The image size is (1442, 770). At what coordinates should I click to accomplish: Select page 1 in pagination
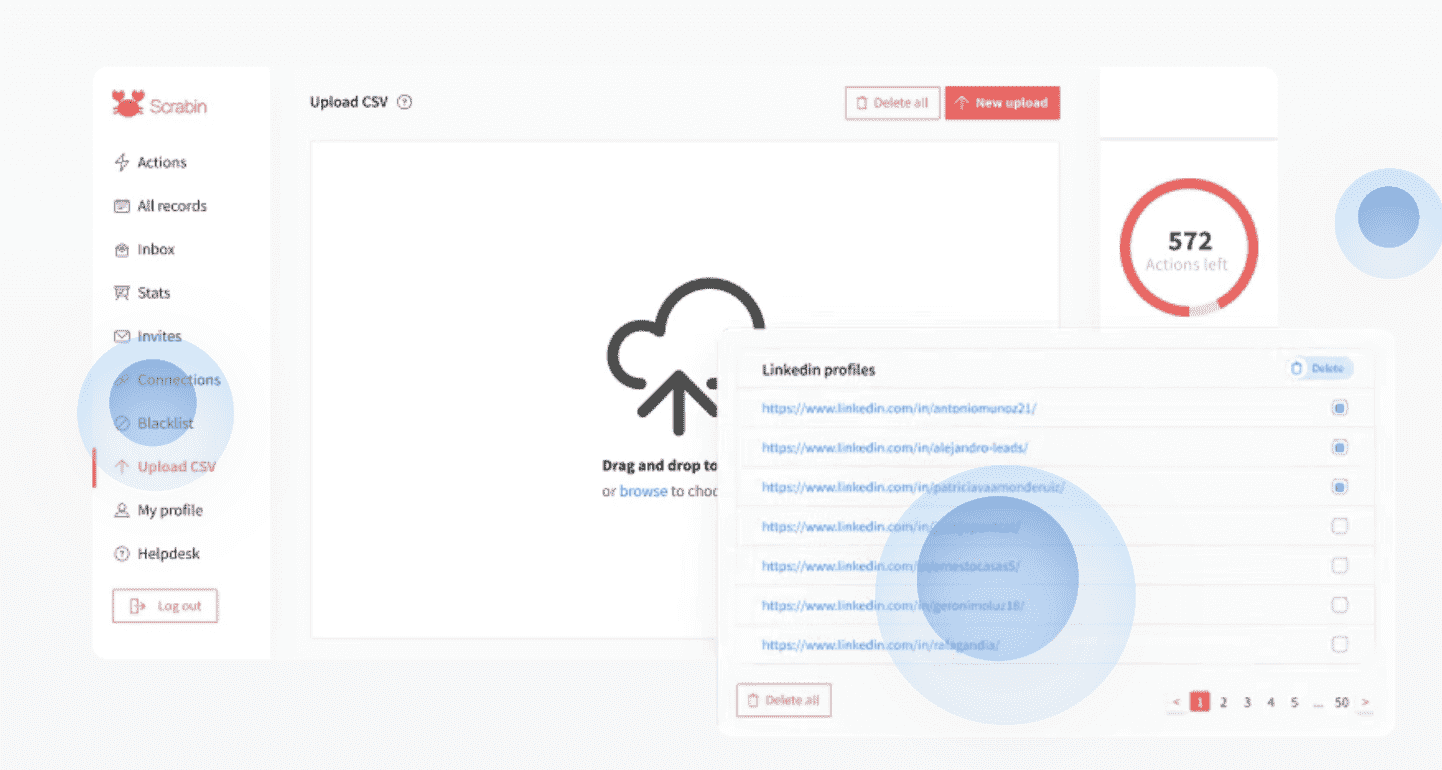[x=1199, y=702]
